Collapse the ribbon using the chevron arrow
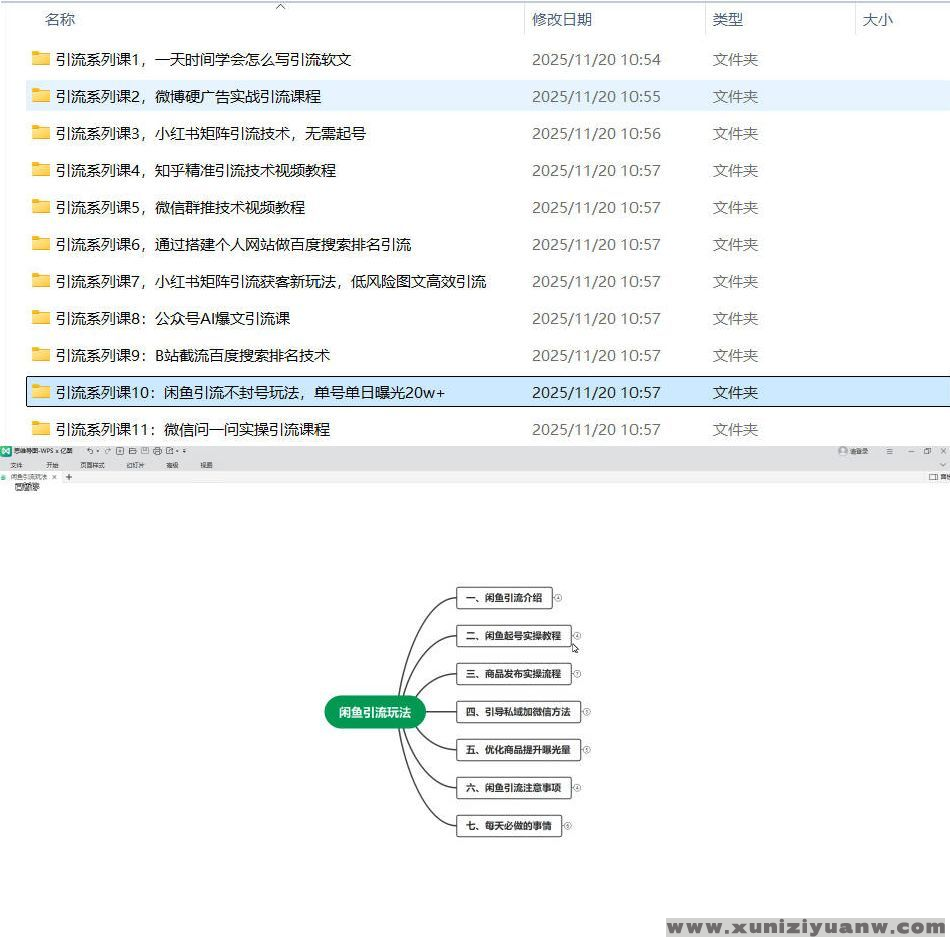The height and width of the screenshot is (942, 950). point(943,465)
